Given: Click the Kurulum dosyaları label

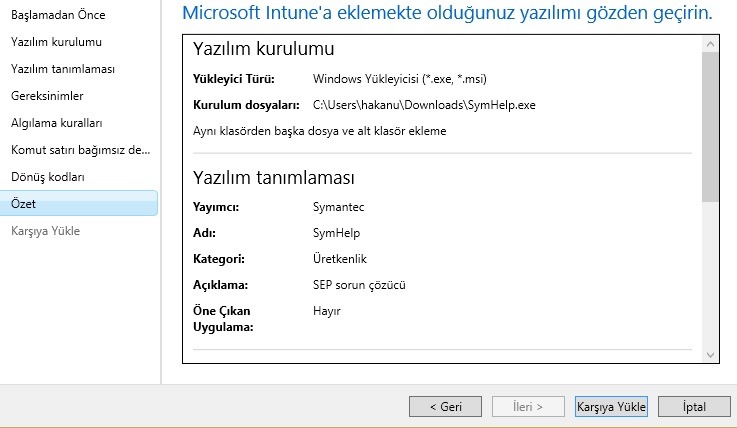Looking at the screenshot, I should (x=246, y=105).
